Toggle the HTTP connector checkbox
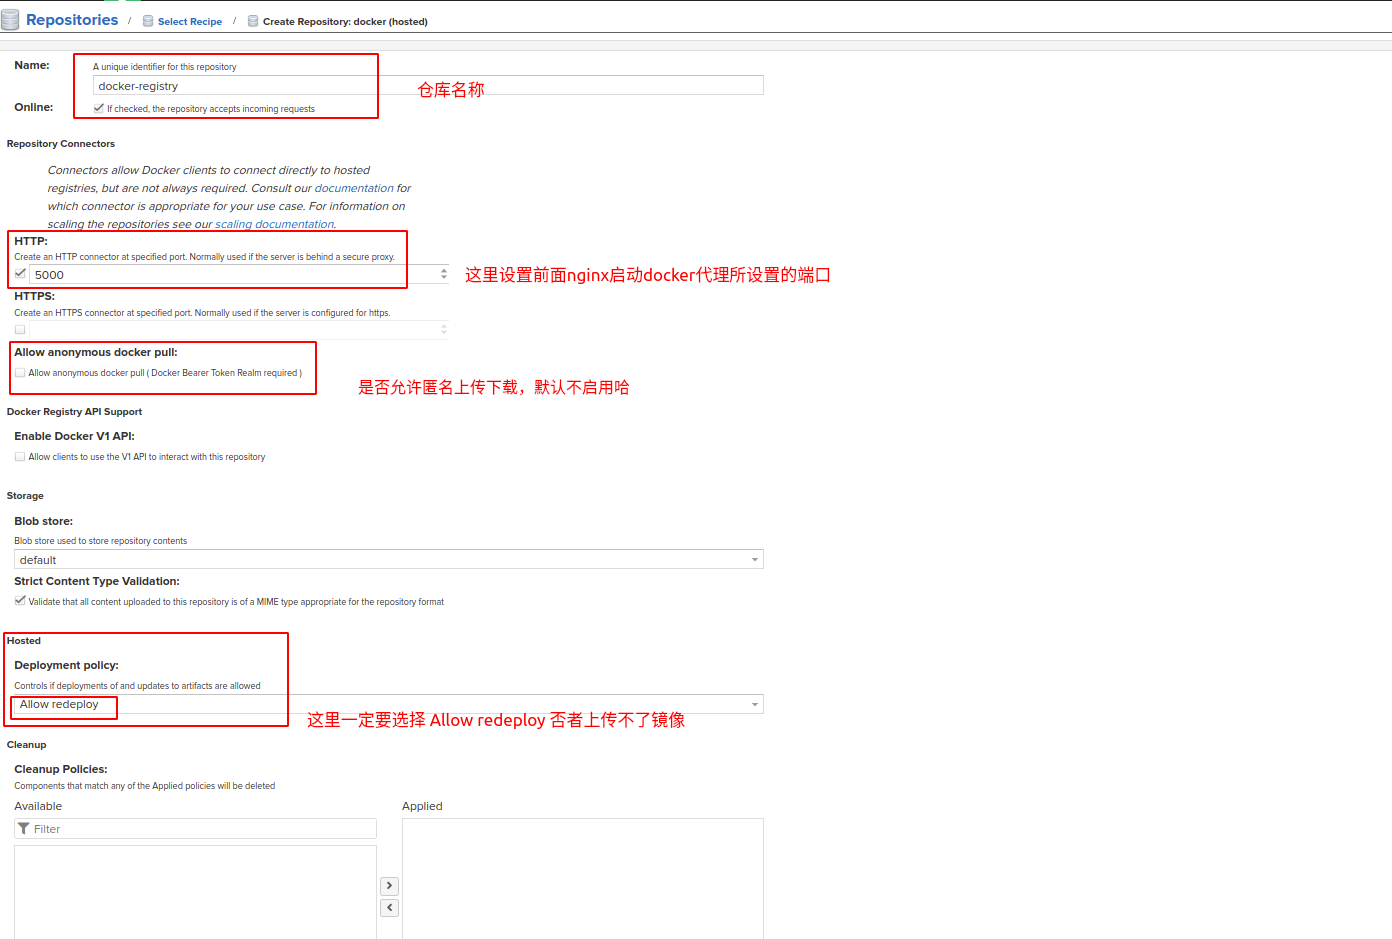Image resolution: width=1392 pixels, height=939 pixels. click(20, 273)
